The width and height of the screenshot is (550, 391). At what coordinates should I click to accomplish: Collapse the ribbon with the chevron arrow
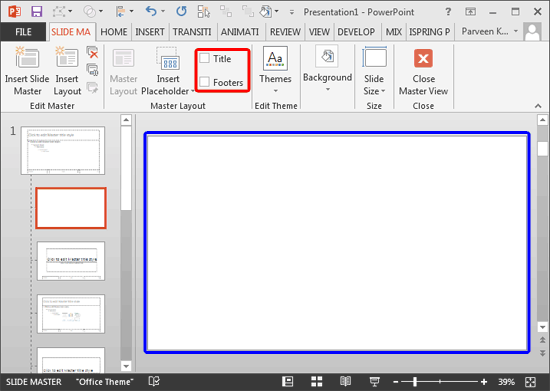538,106
